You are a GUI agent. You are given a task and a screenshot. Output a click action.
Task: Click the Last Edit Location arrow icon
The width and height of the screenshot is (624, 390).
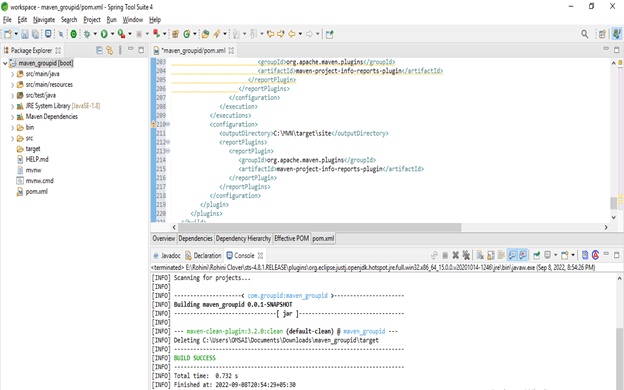[271, 34]
